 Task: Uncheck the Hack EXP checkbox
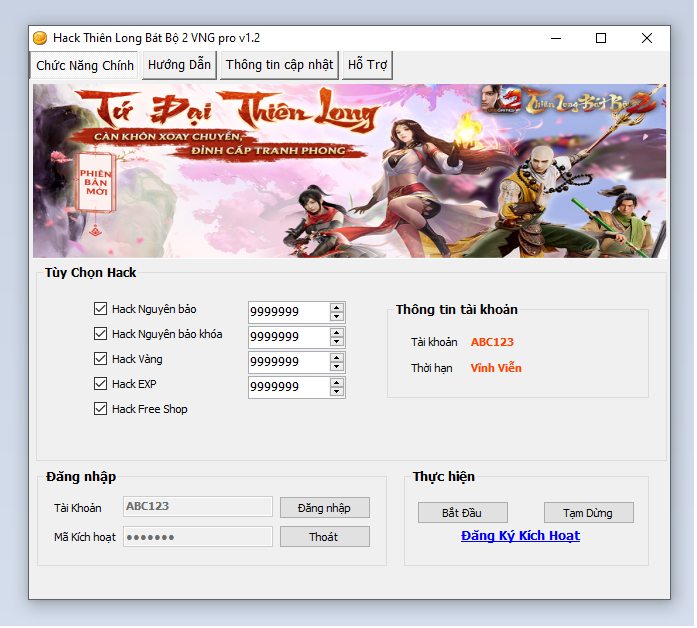click(x=100, y=384)
